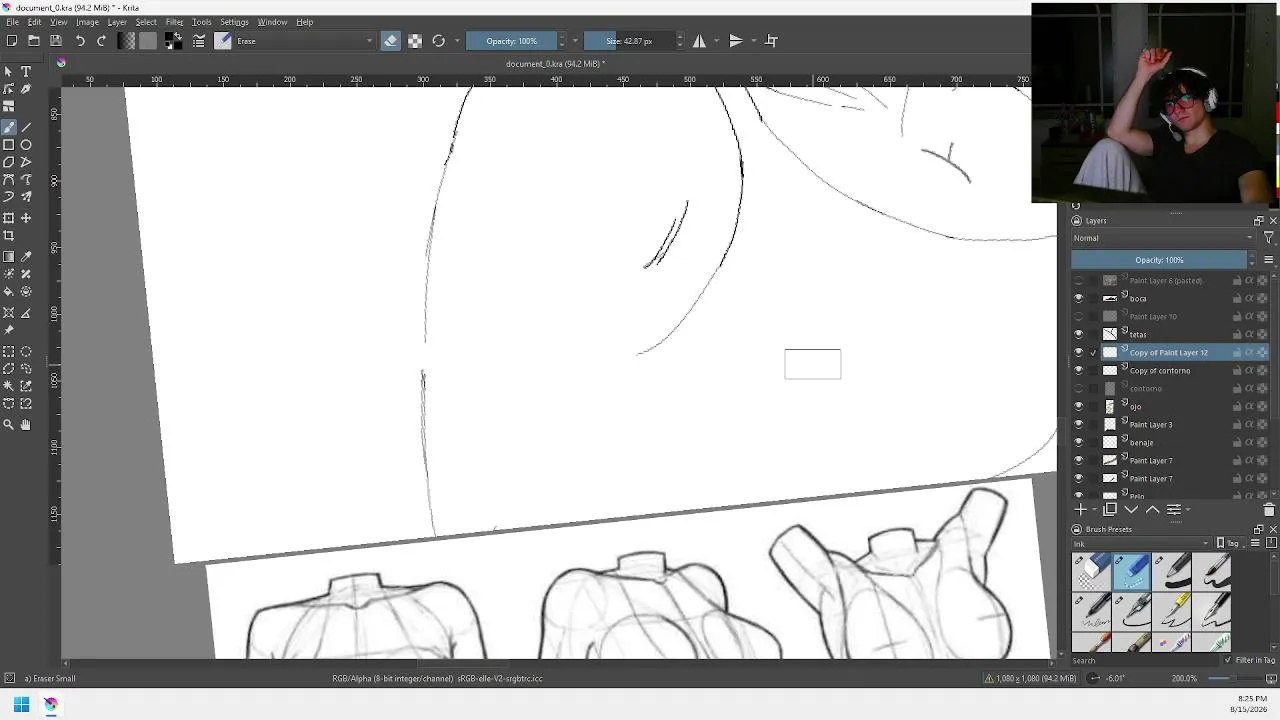Select the Color Sampler eyedropper tool
The width and height of the screenshot is (1280, 720).
tap(26, 257)
